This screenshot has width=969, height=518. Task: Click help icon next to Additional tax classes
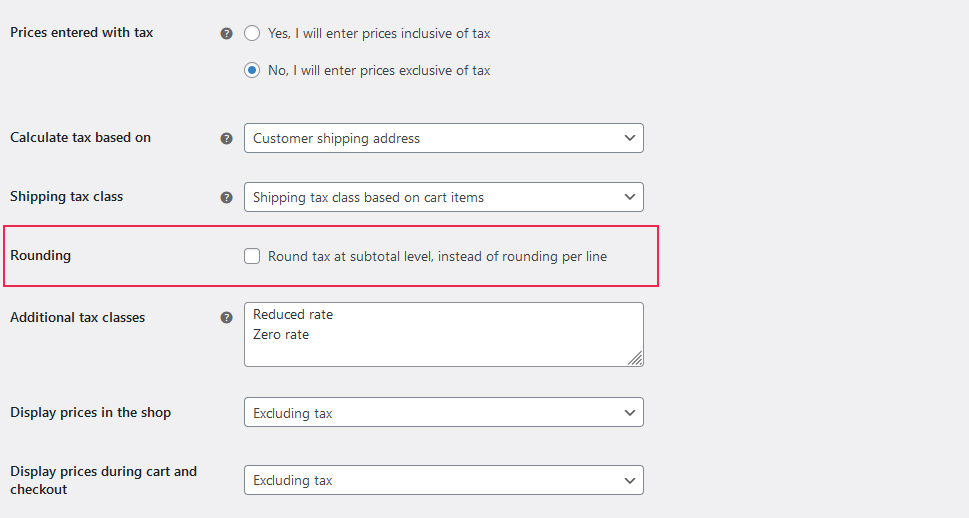(x=226, y=318)
